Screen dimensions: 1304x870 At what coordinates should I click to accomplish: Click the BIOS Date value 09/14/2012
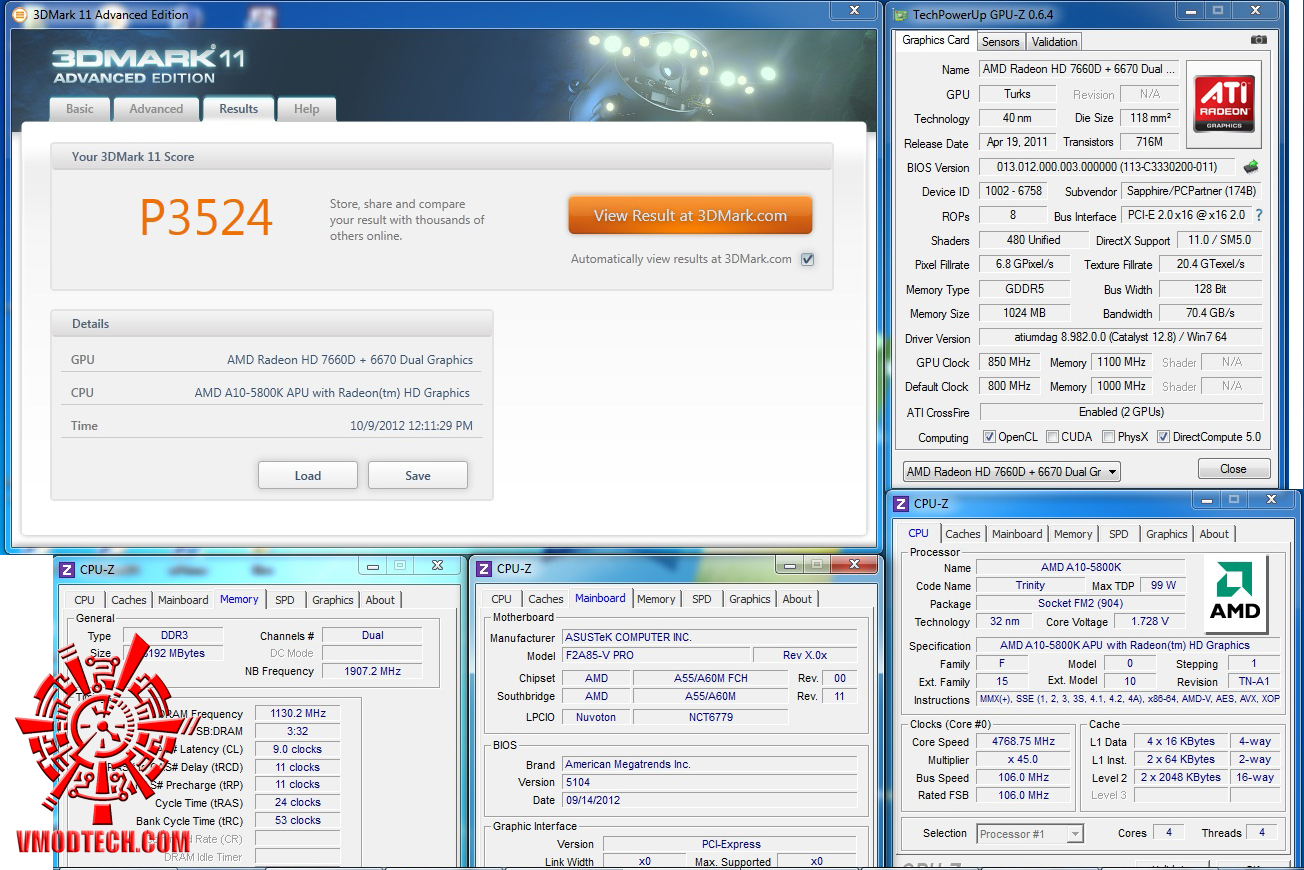[710, 800]
